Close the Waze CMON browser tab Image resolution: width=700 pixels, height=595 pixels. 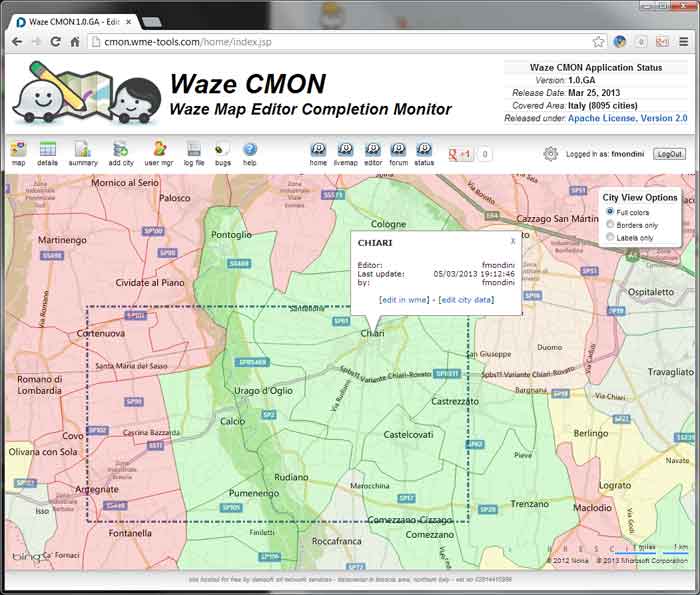click(x=129, y=22)
